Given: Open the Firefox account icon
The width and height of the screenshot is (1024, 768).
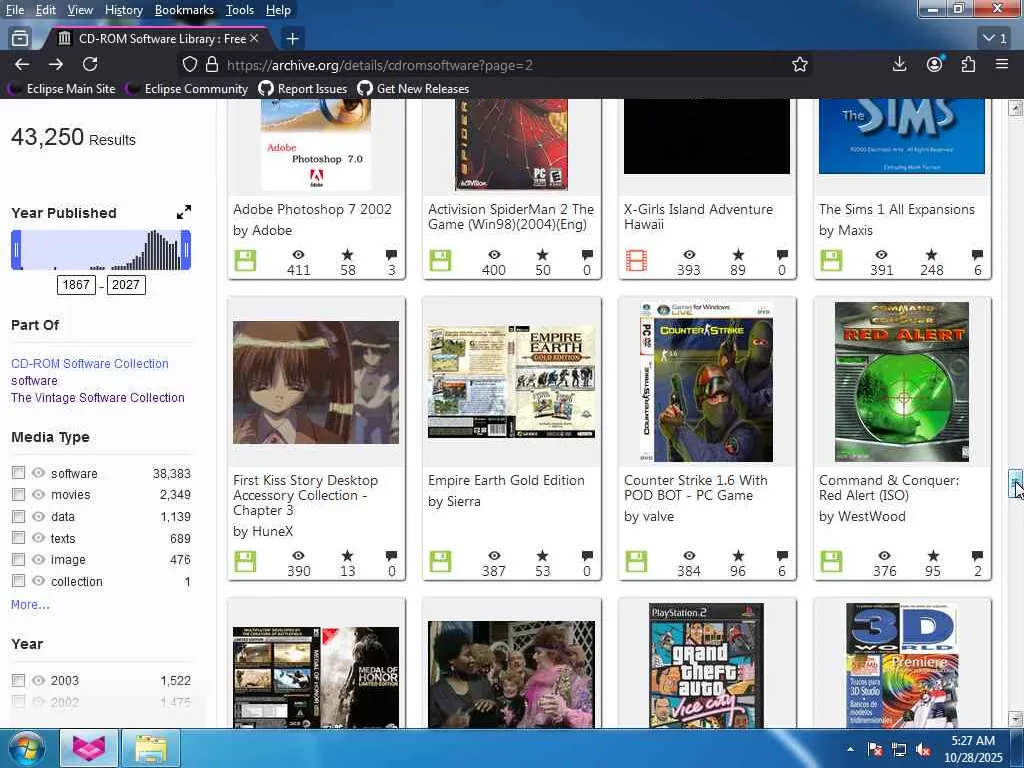Looking at the screenshot, I should 934,64.
